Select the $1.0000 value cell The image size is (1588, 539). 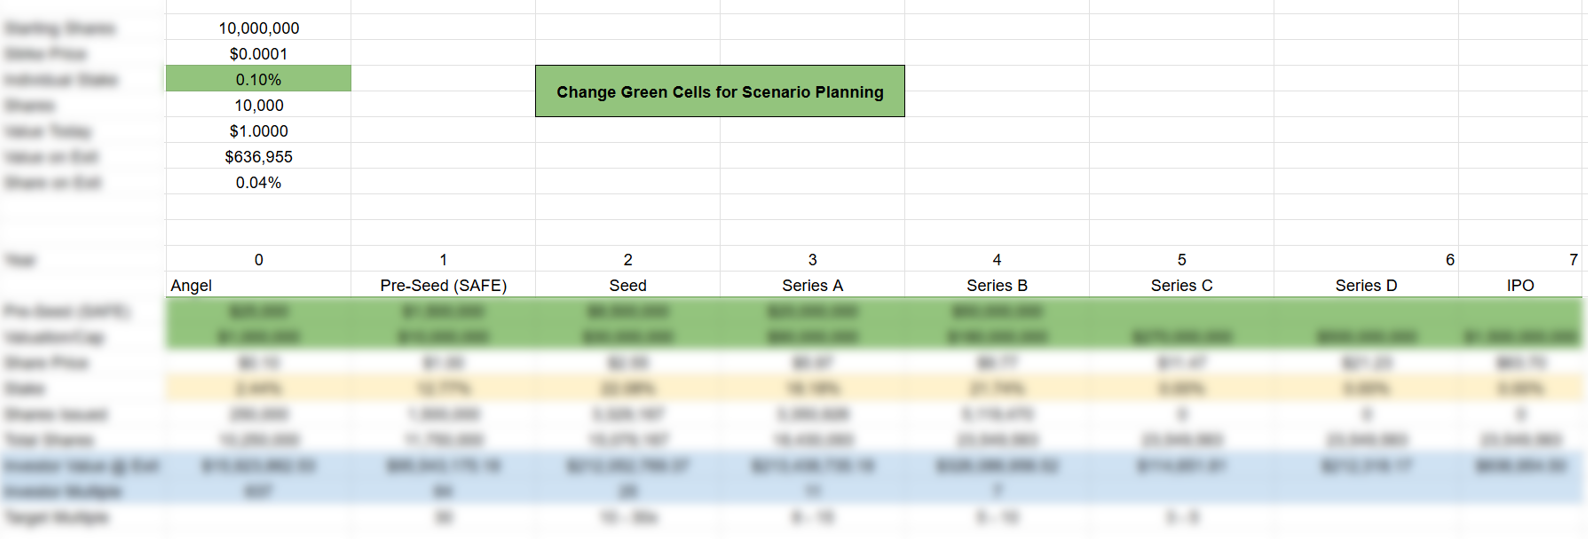(x=258, y=131)
